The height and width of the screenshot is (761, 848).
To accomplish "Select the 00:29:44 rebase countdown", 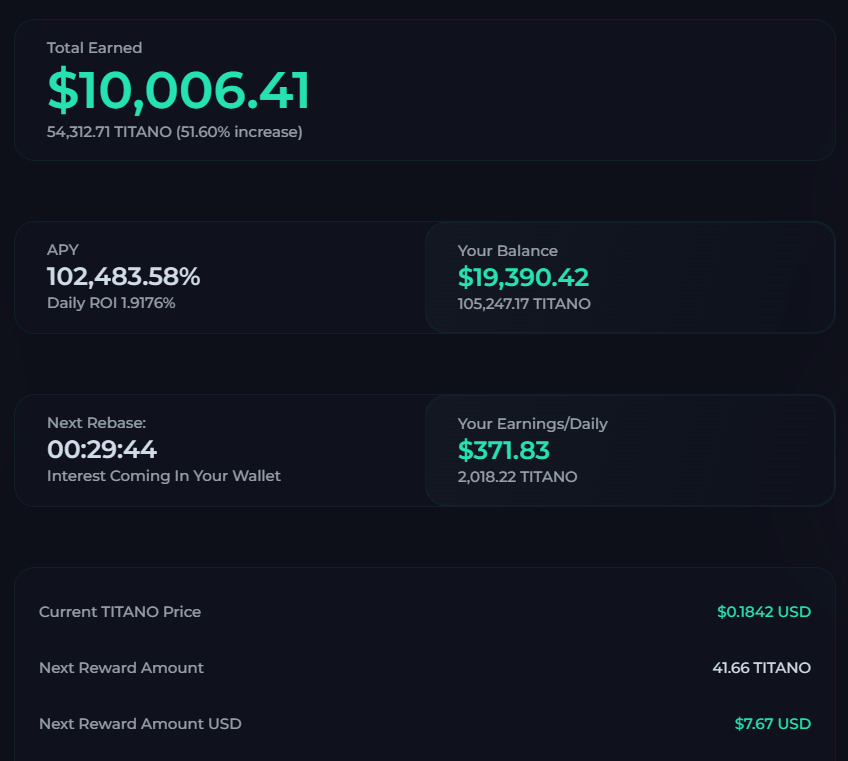I will tap(102, 449).
